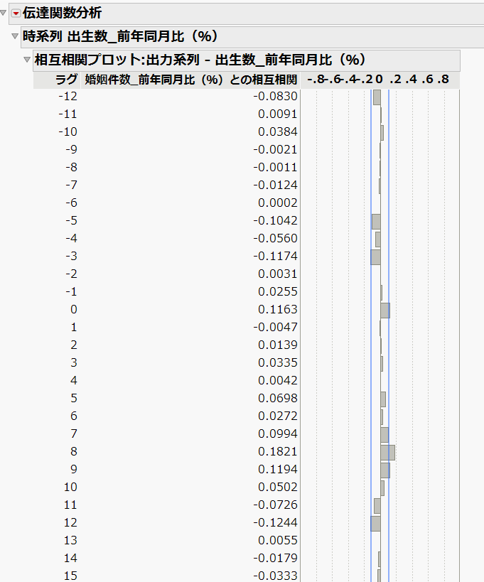Image resolution: width=484 pixels, height=582 pixels.
Task: Select the value 0.1821 at lag 8
Action: [x=278, y=451]
